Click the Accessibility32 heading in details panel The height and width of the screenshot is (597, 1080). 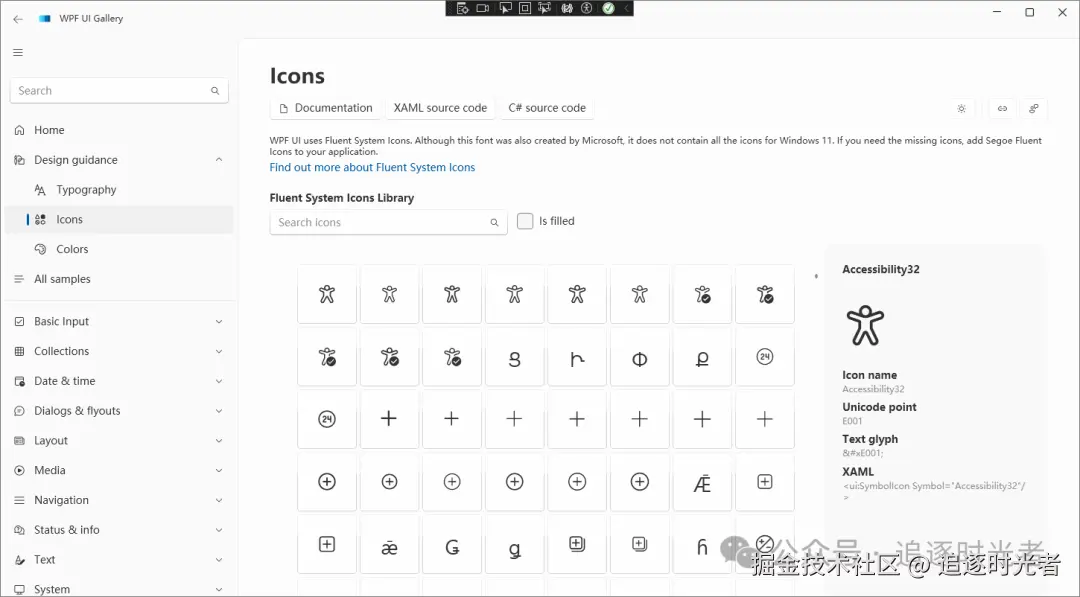pyautogui.click(x=880, y=269)
